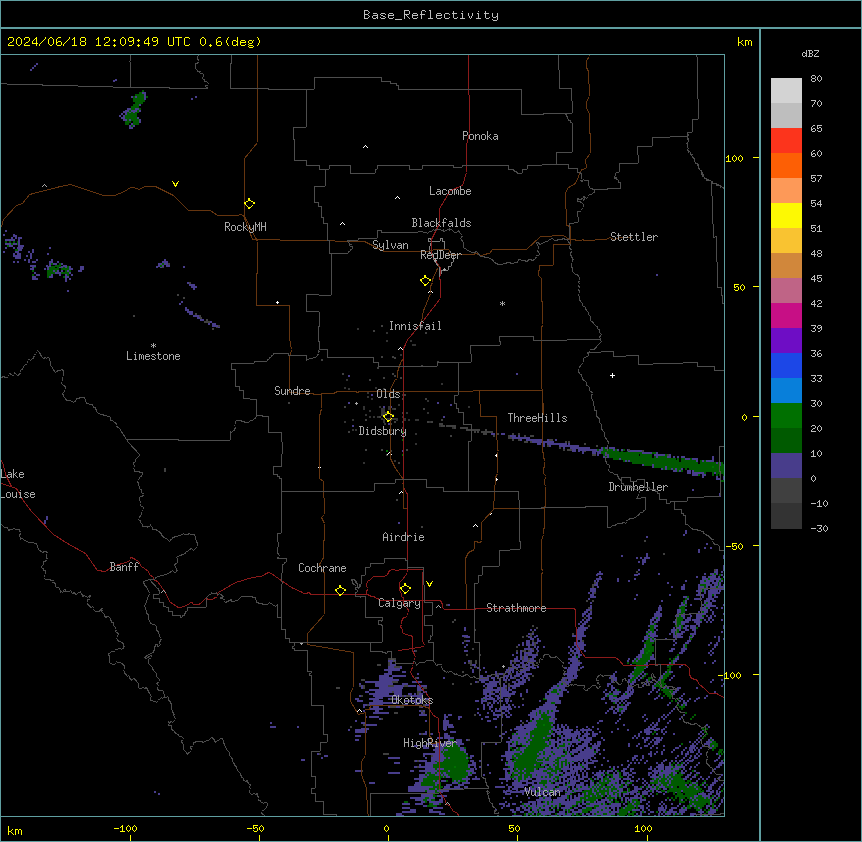862x842 pixels.
Task: Click the Limestone label
Action: click(x=153, y=356)
